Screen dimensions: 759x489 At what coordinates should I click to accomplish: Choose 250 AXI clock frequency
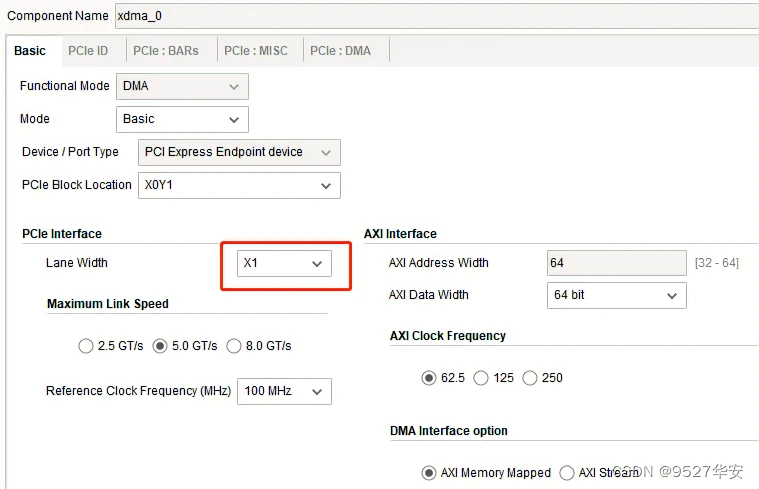point(530,378)
